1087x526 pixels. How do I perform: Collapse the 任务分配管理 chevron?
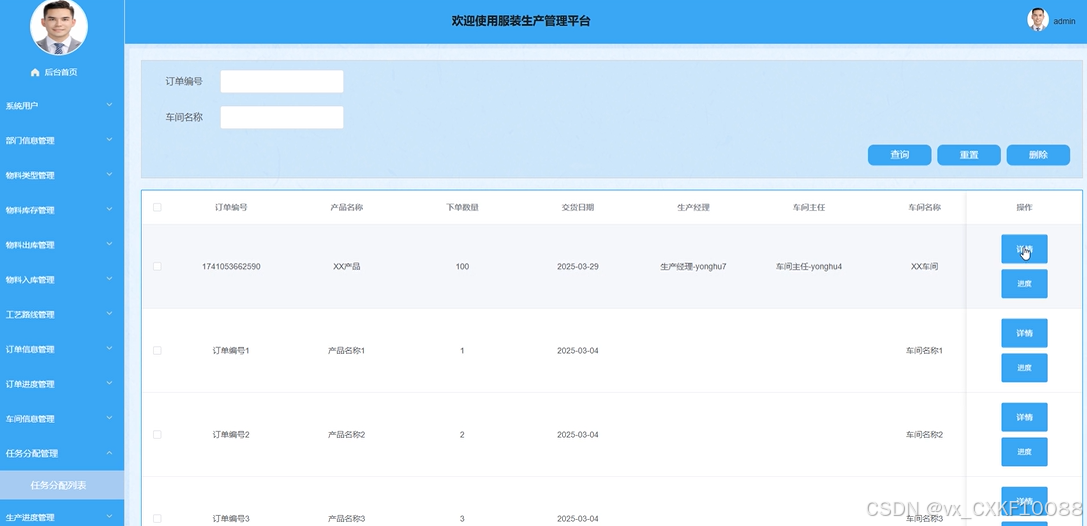[x=110, y=453]
